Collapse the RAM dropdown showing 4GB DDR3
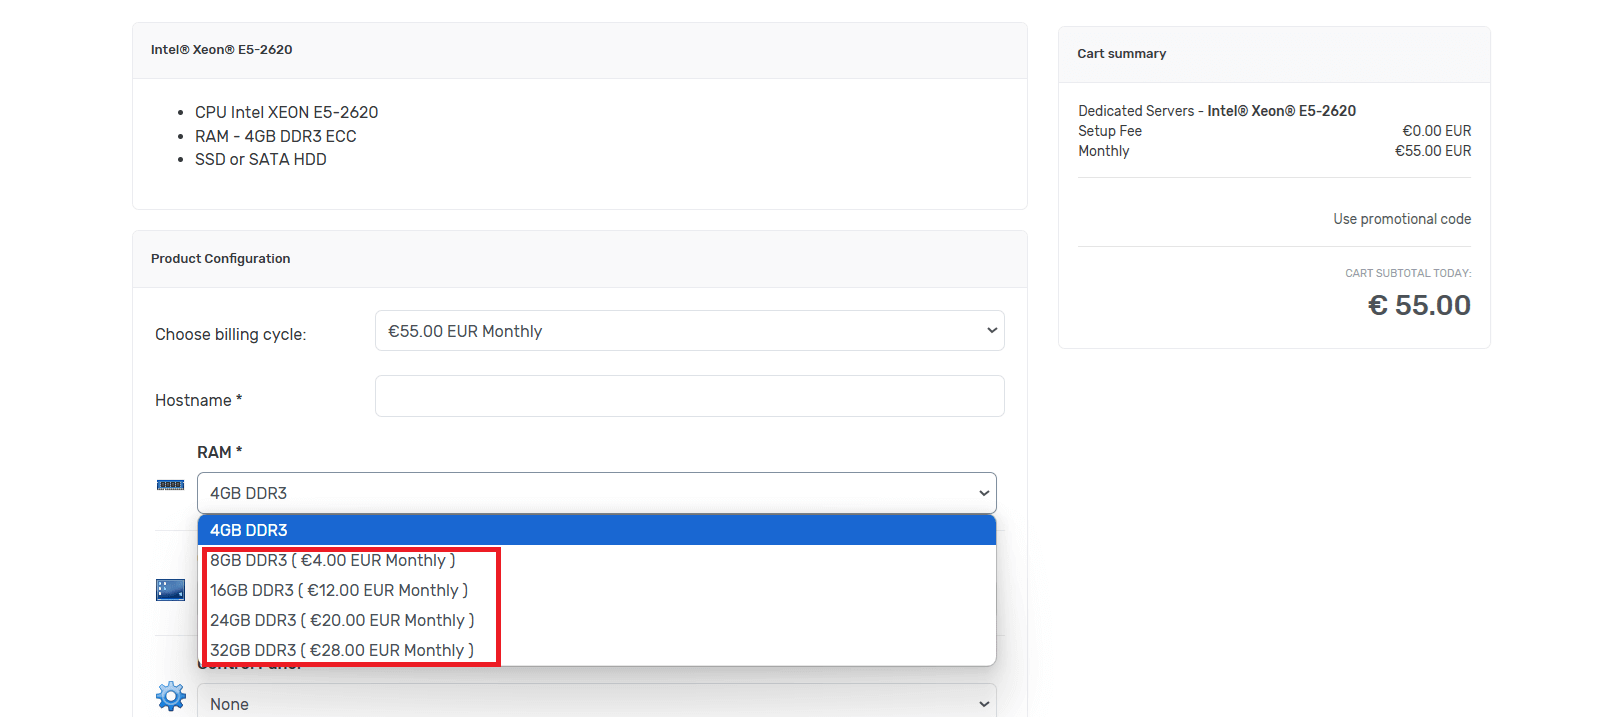Screen dimensions: 1608x717 (597, 493)
